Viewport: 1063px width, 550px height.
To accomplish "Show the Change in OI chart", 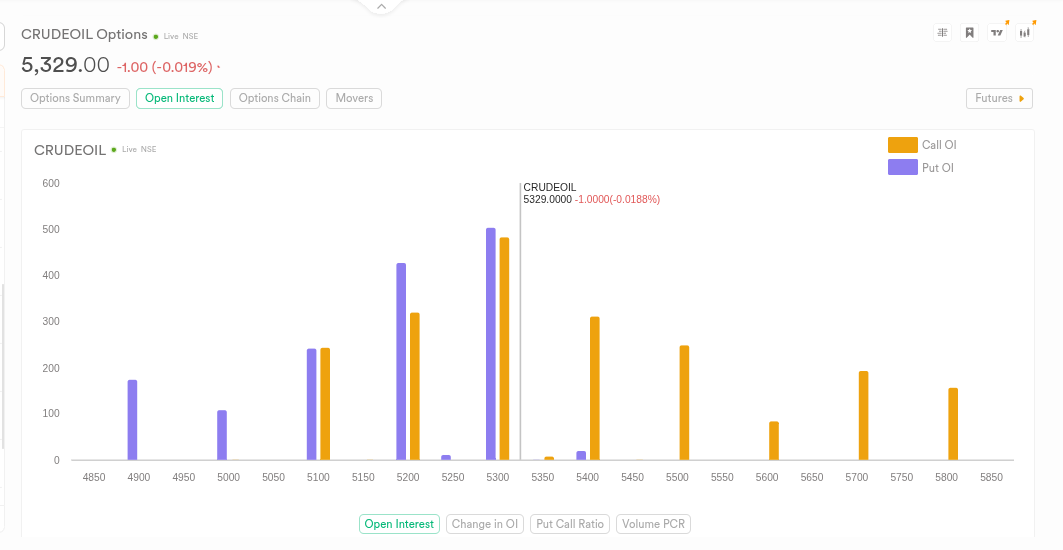I will [x=485, y=524].
